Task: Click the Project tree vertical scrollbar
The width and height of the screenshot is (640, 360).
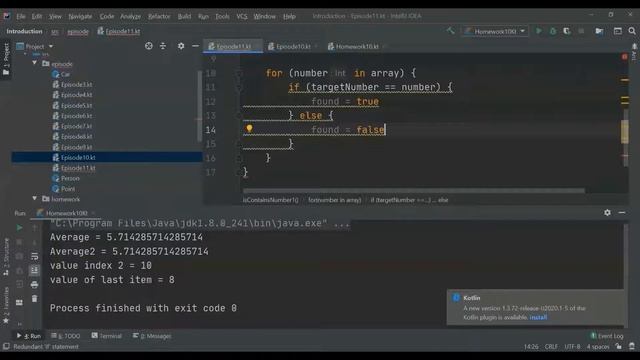Action: [x=199, y=106]
